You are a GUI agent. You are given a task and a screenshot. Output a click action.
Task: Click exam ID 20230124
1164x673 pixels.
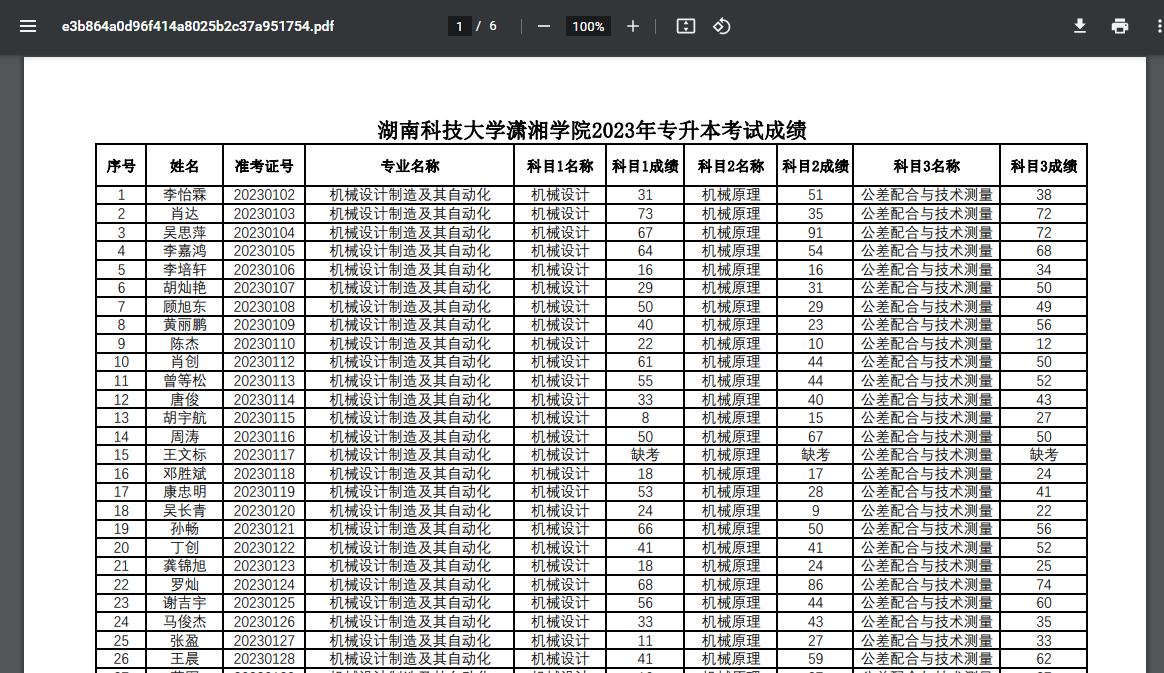tap(264, 585)
